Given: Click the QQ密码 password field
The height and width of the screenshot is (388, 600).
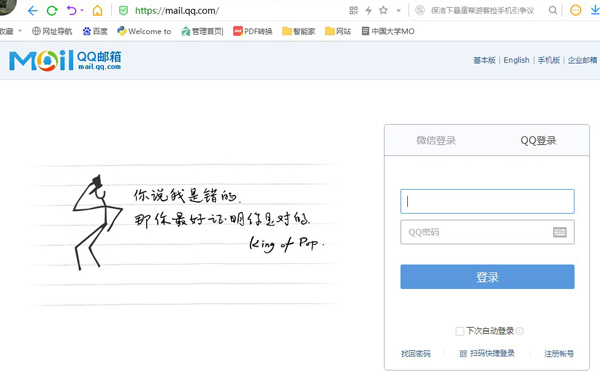Looking at the screenshot, I should point(487,232).
